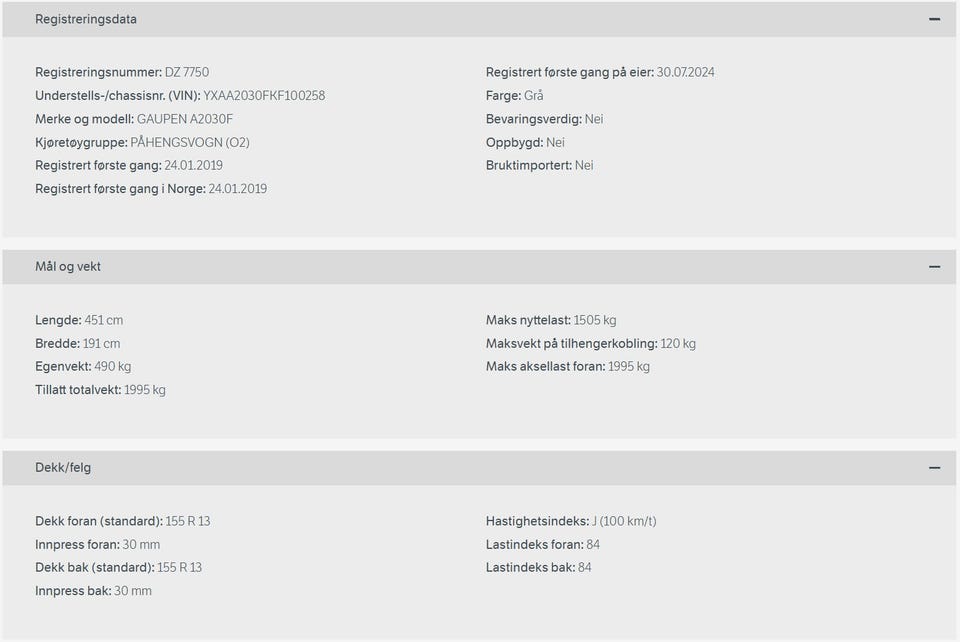Click the Tillatt totalvekt 1995 kg value

[x=144, y=390]
